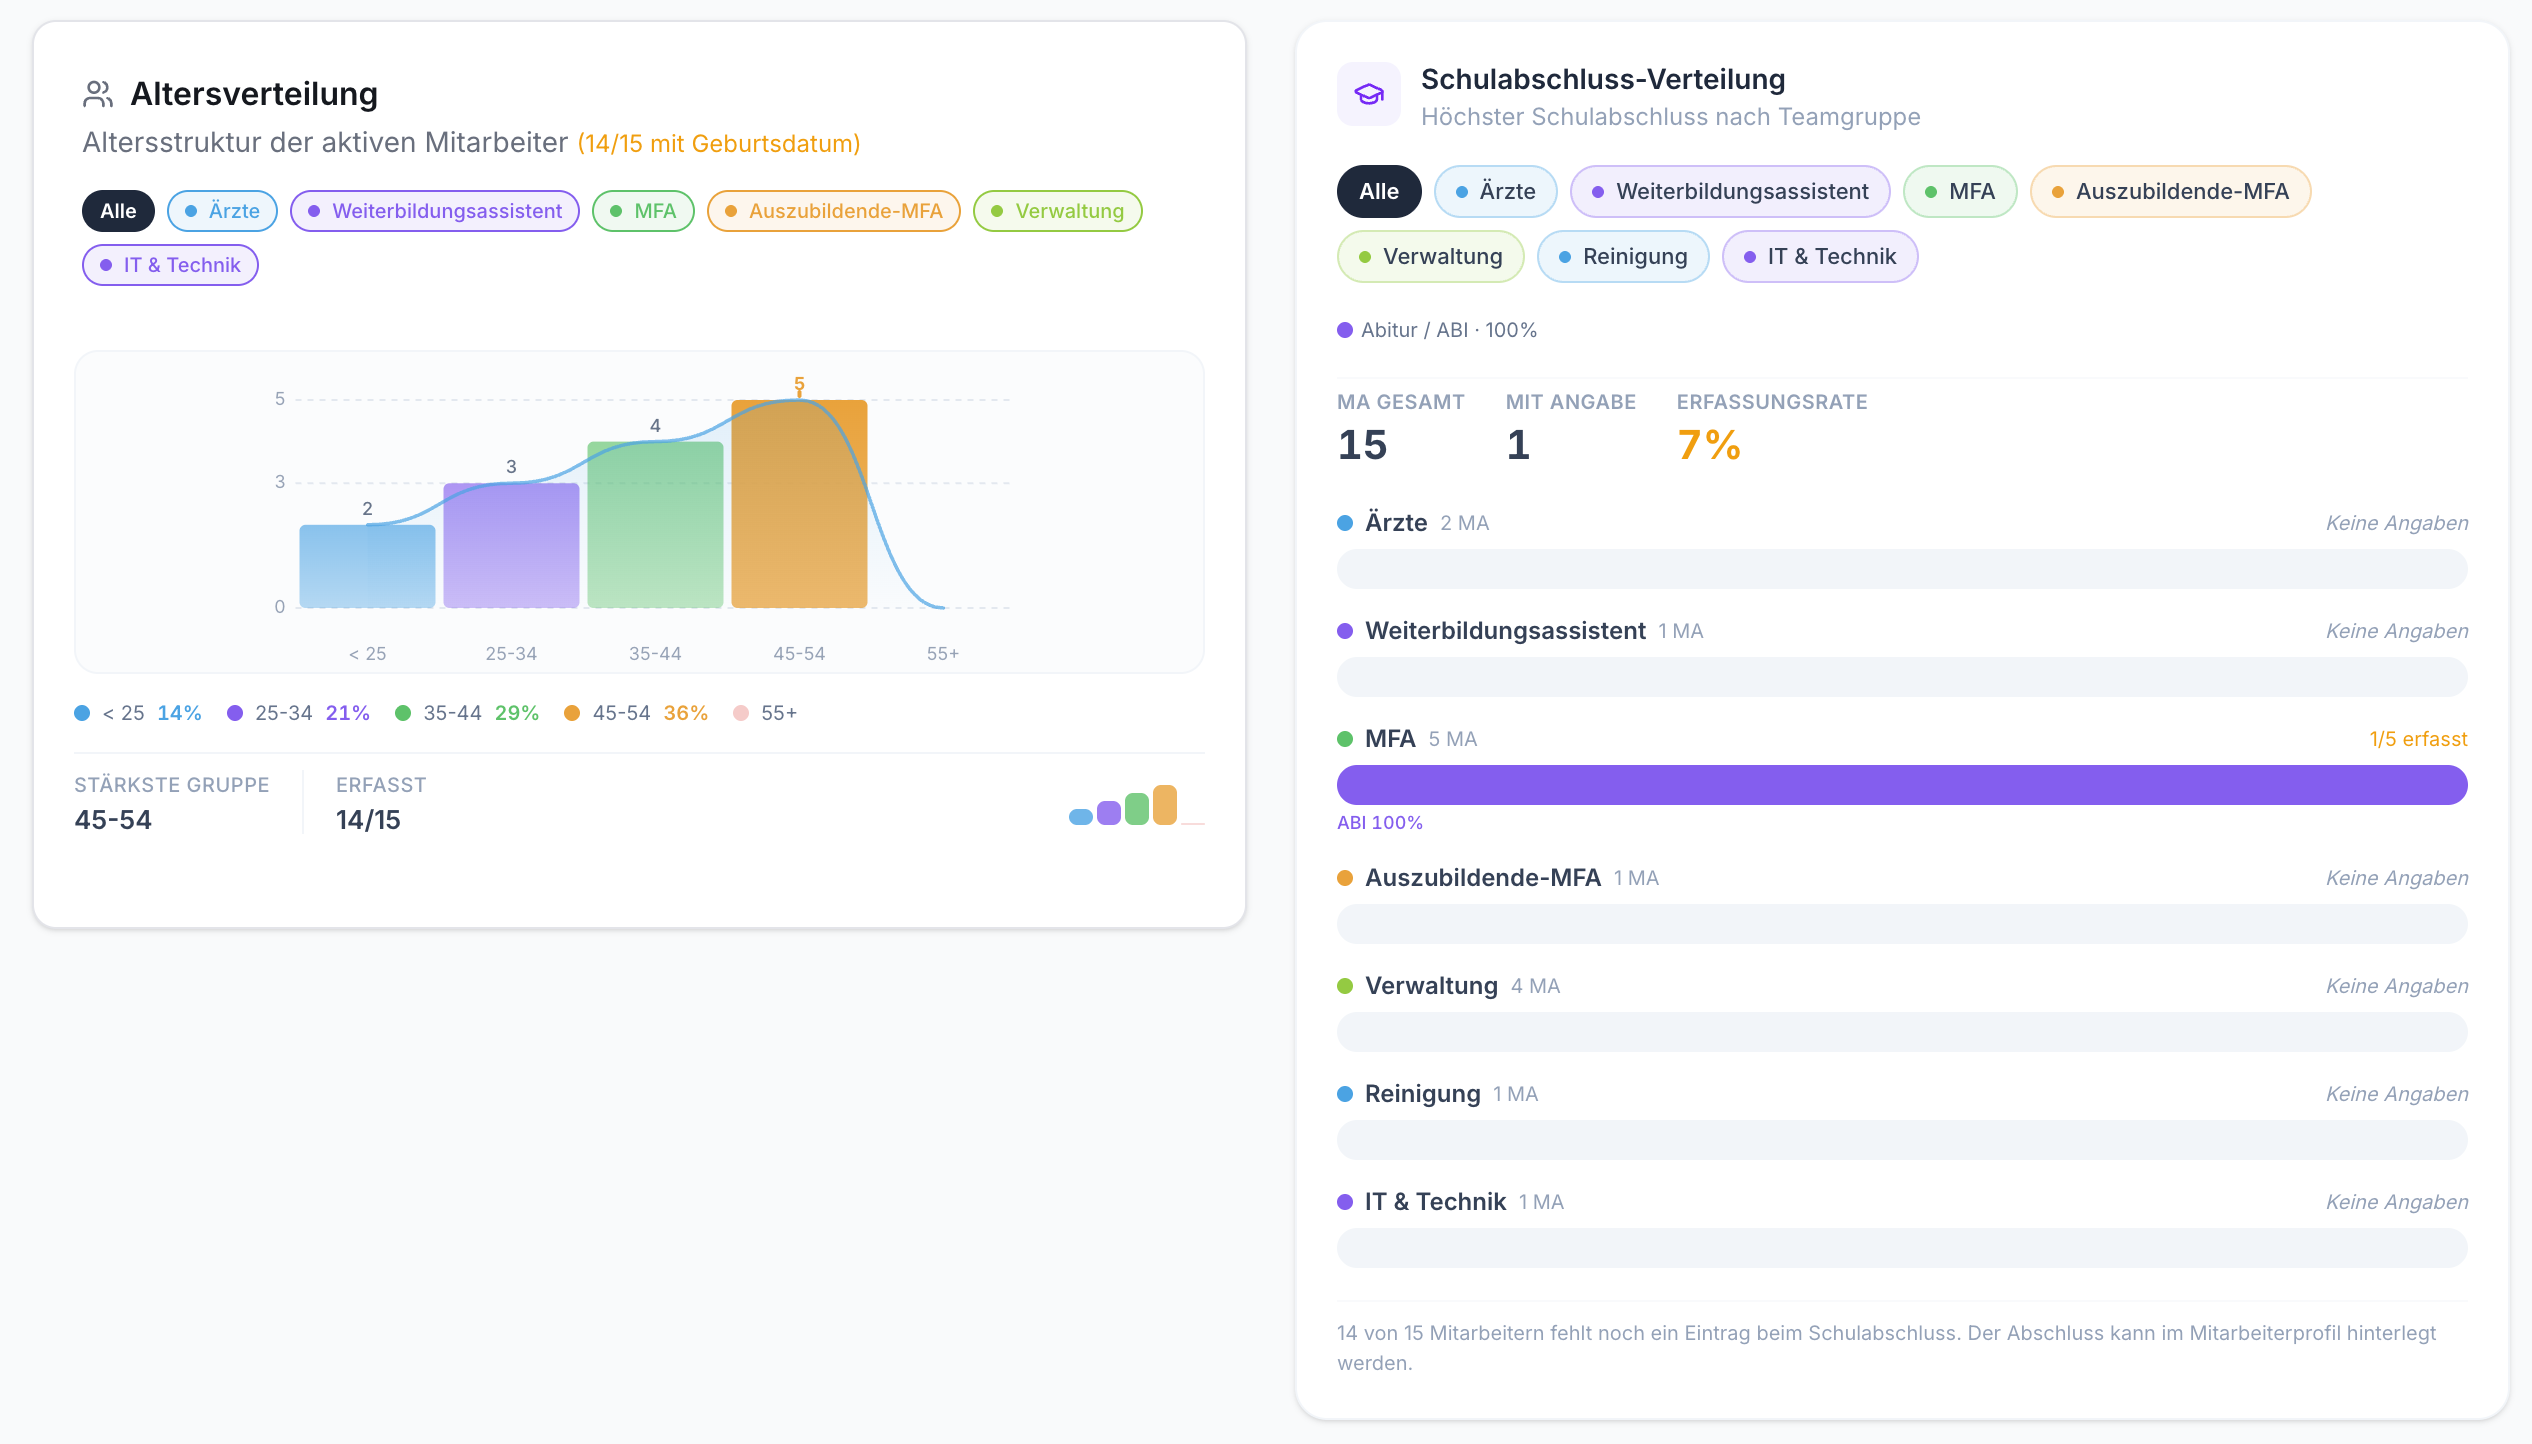Filter age chart by Weiterbildungsassistent

[435, 211]
